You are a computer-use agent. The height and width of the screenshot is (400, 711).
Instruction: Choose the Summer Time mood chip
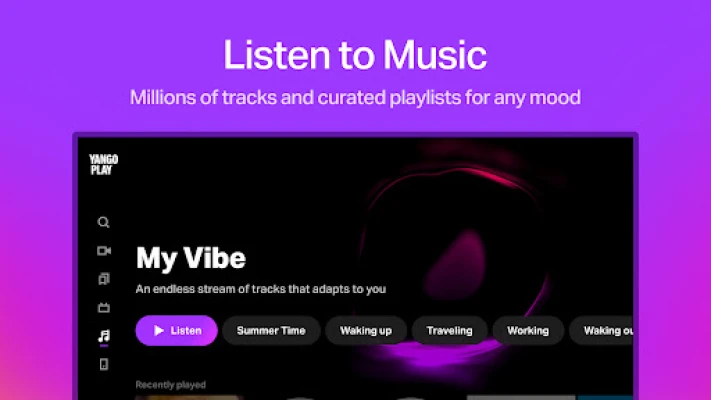tap(271, 331)
